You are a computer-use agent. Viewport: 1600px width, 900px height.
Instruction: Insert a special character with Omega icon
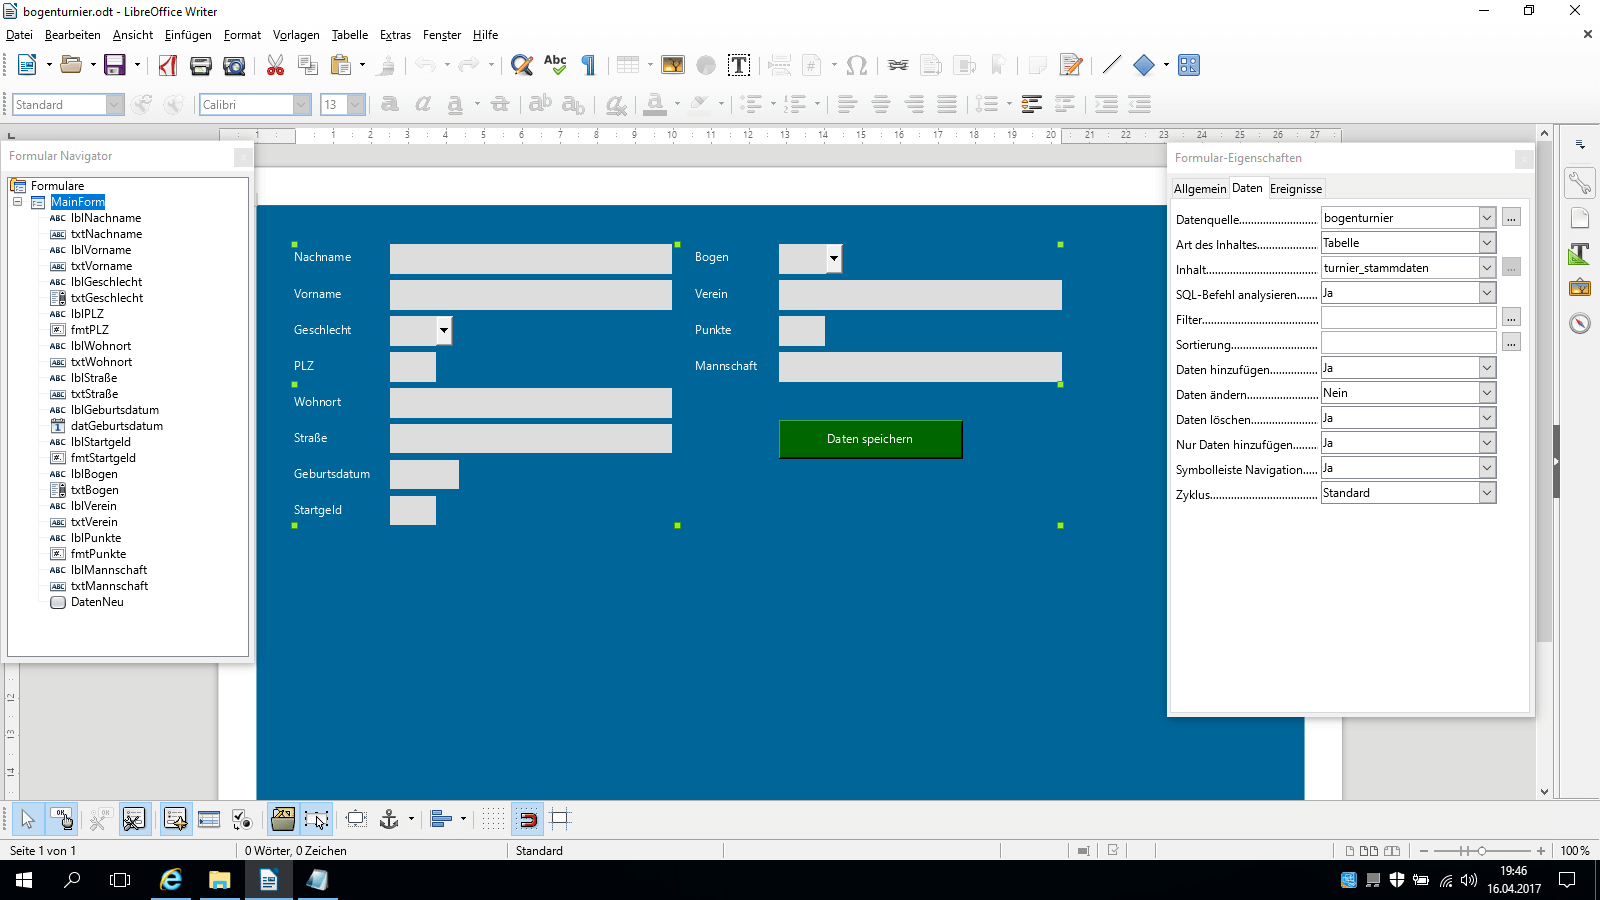pos(856,66)
